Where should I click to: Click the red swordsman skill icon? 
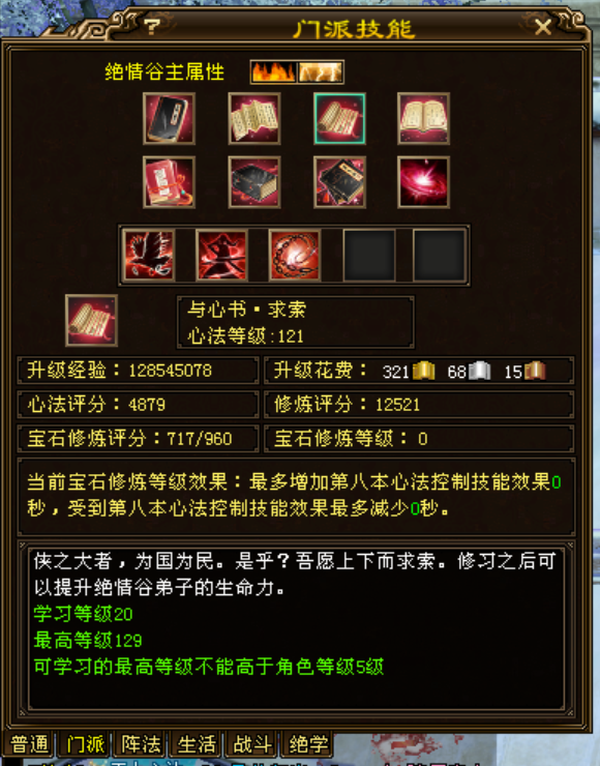(x=221, y=255)
